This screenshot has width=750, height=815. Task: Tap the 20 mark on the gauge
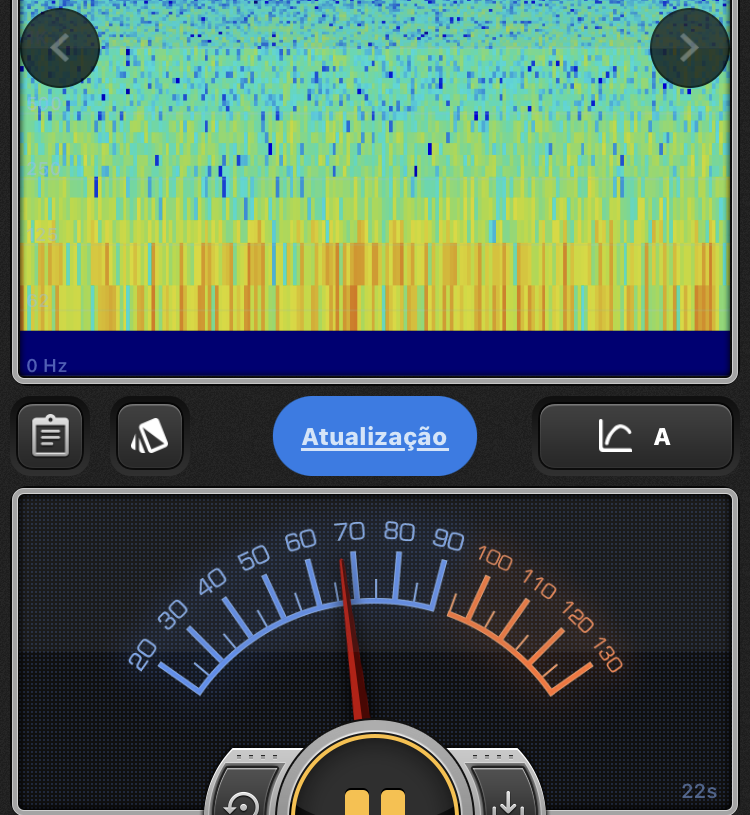tap(143, 654)
